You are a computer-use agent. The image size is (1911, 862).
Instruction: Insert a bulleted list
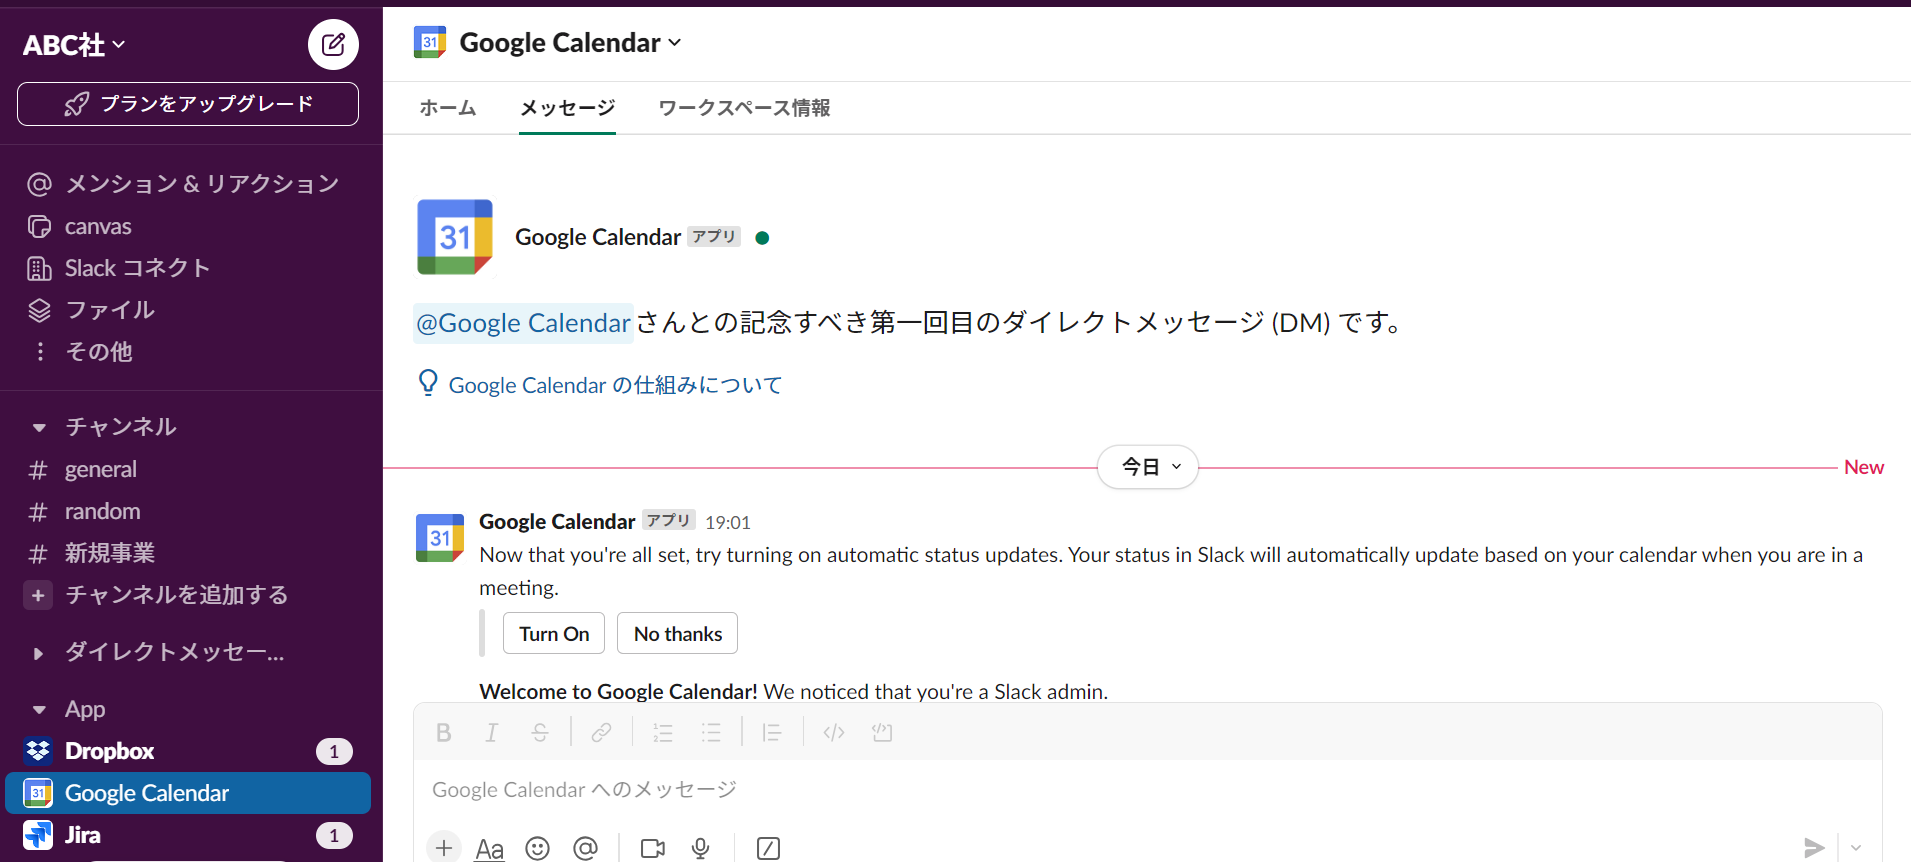click(x=711, y=733)
